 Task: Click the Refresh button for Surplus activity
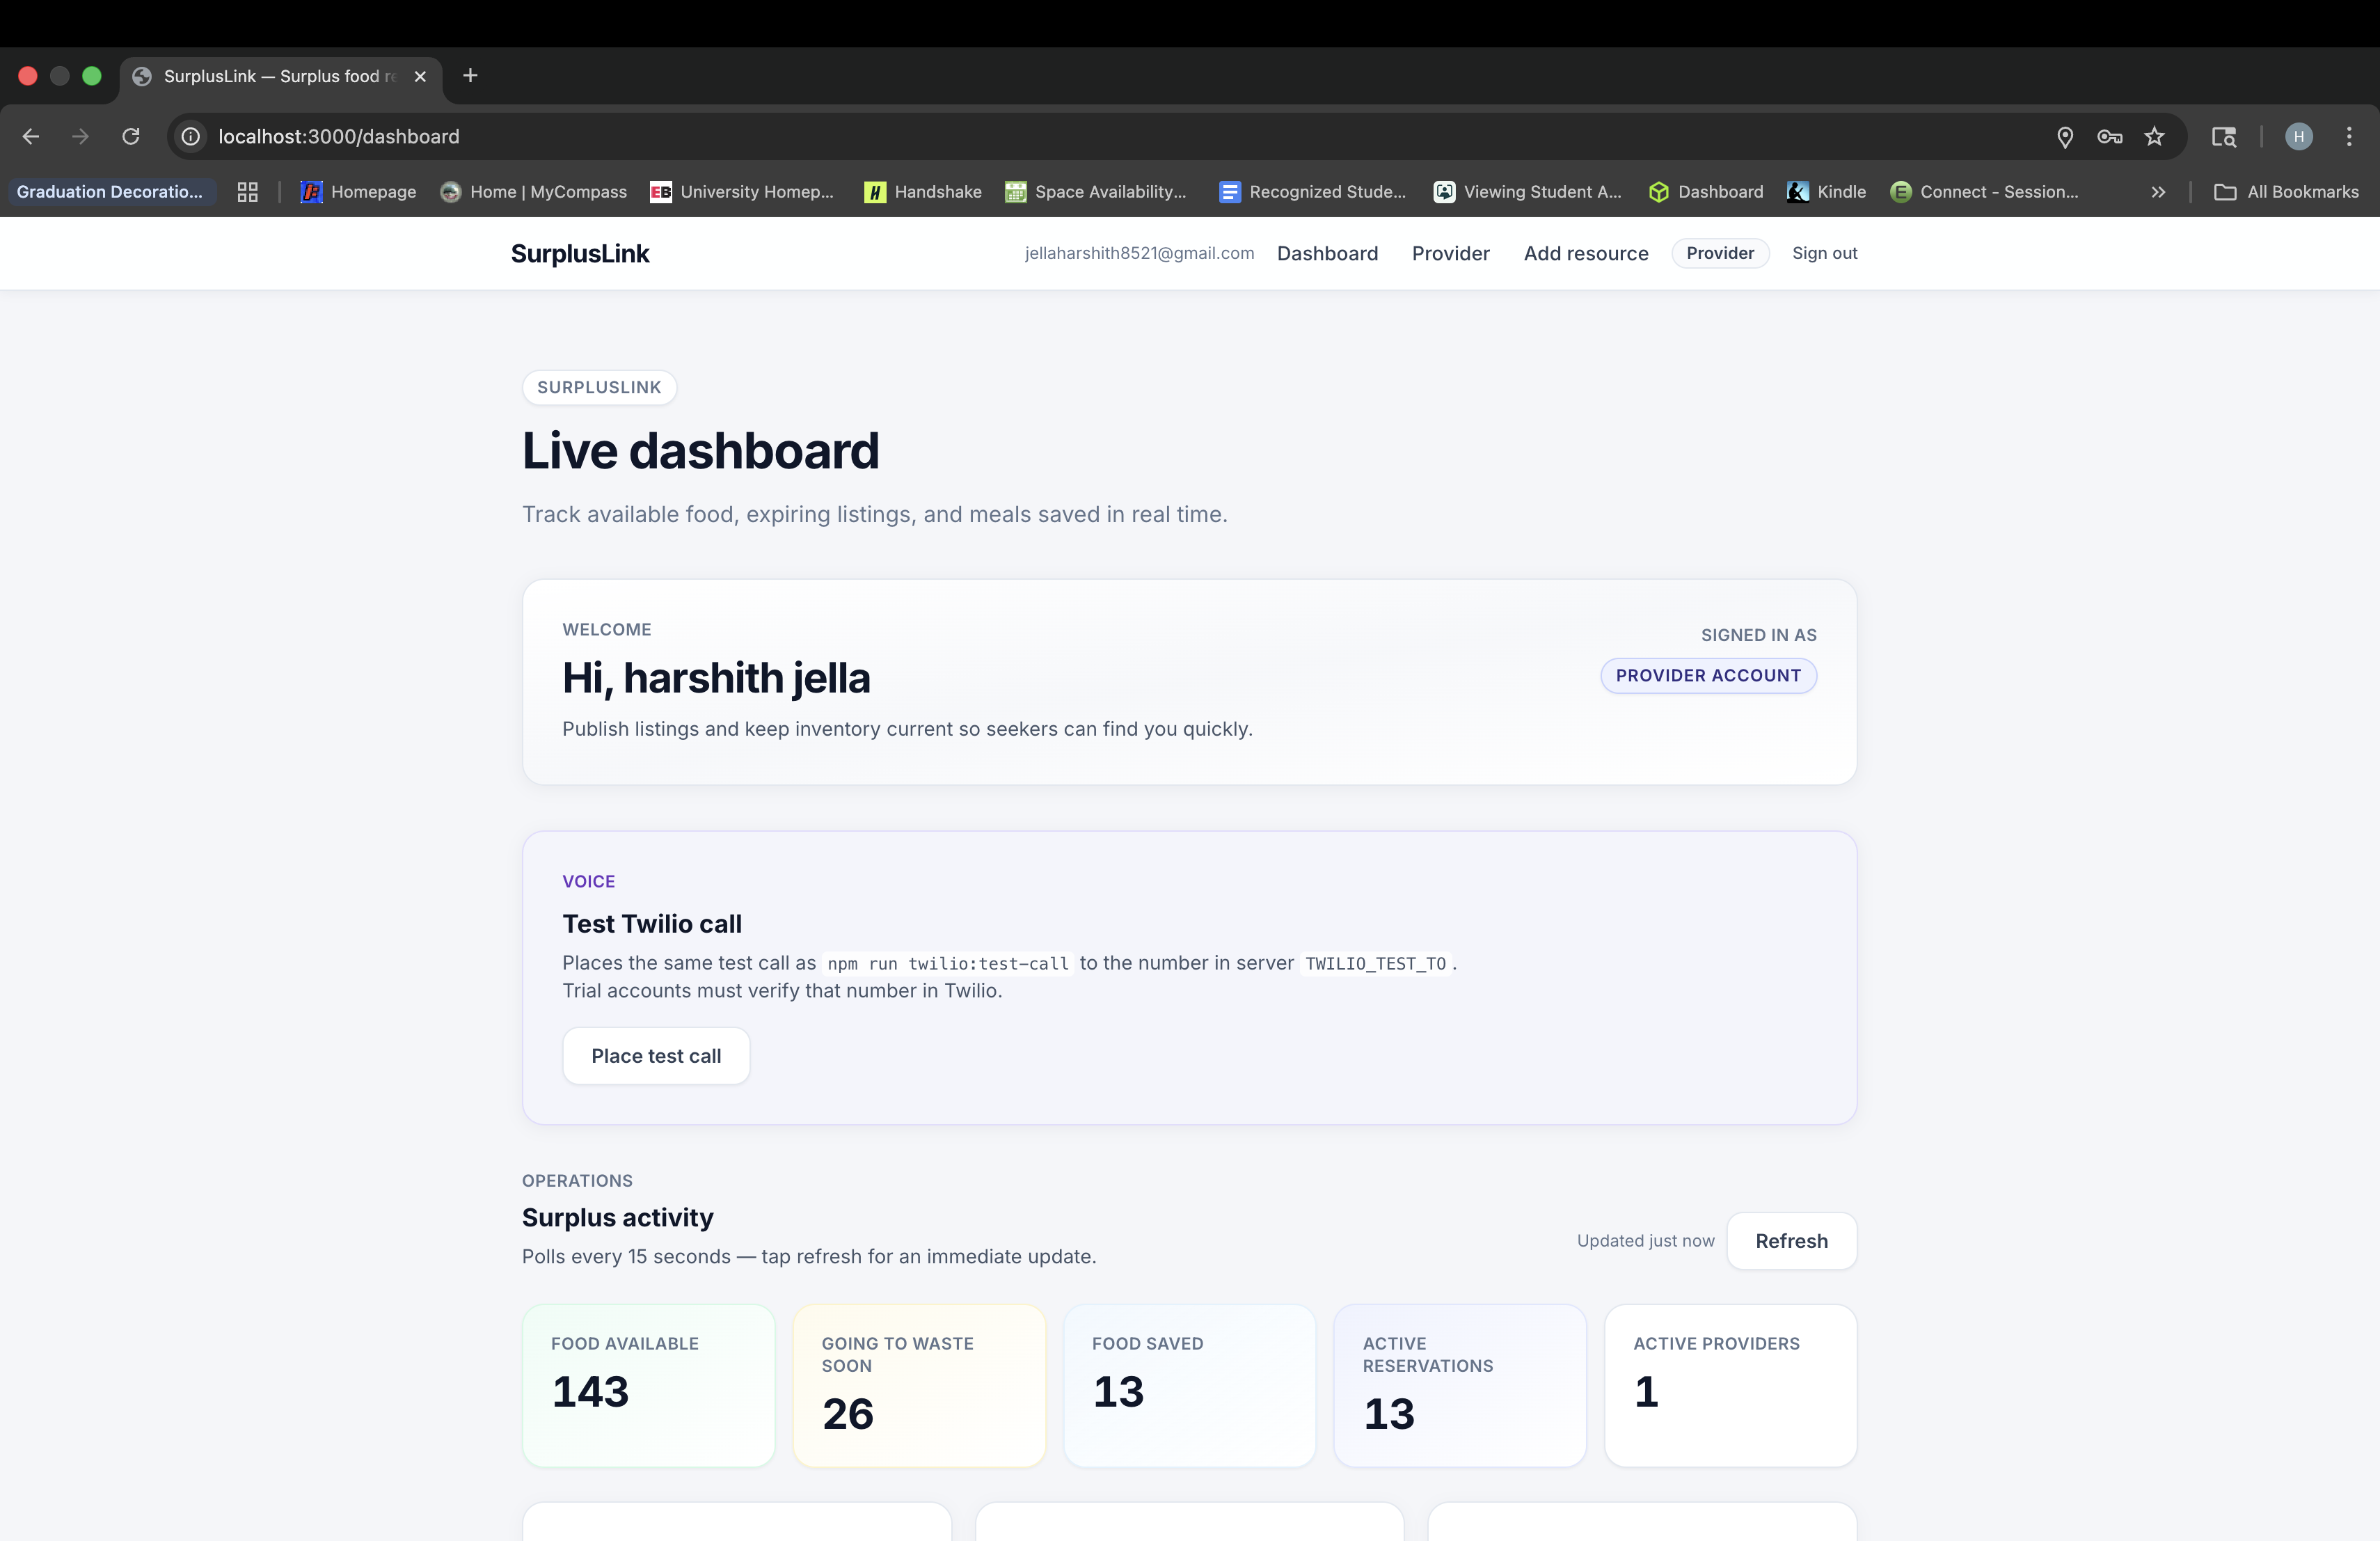click(x=1790, y=1240)
